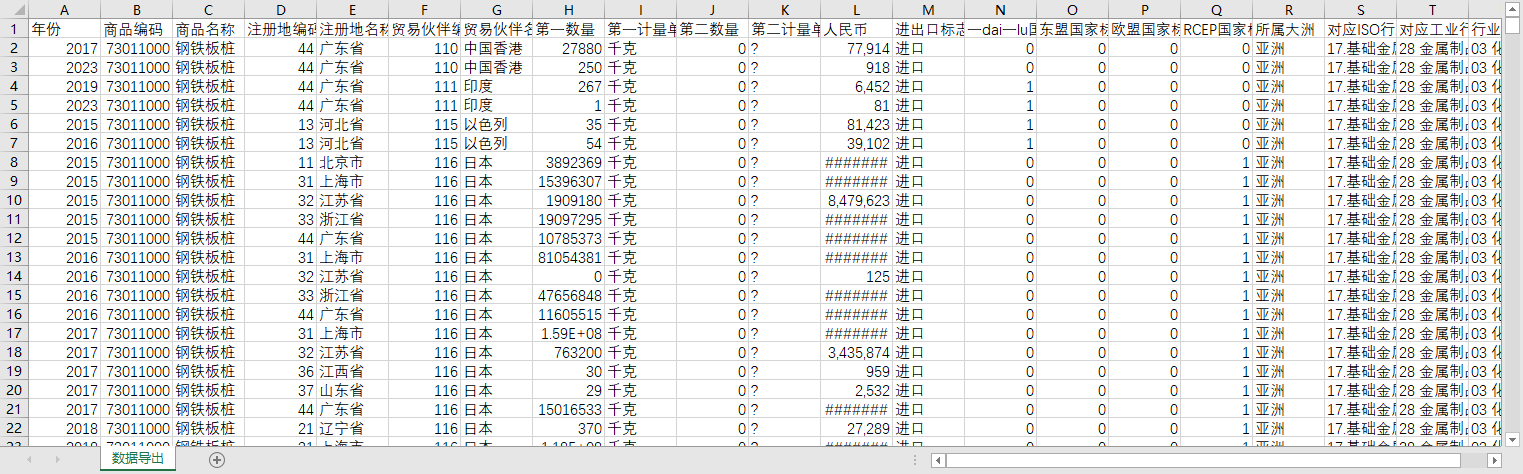Click the 商品名称 header cell
This screenshot has height=474, width=1523.
(x=208, y=28)
